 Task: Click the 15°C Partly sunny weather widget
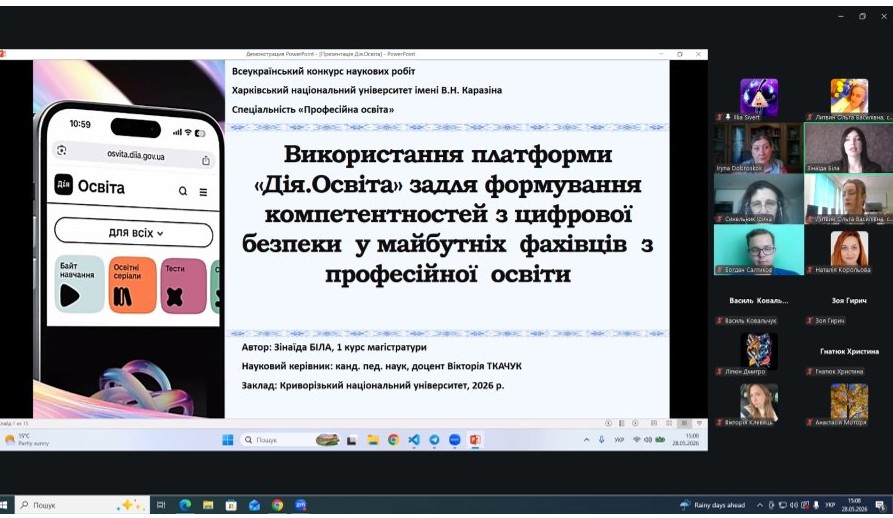tap(27, 439)
